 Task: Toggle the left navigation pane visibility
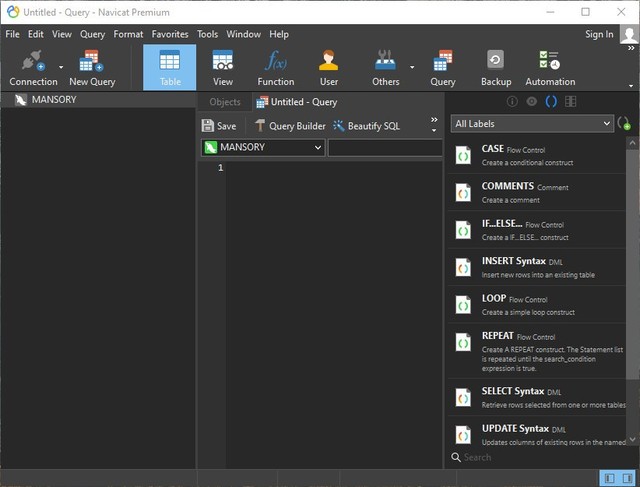tap(609, 479)
